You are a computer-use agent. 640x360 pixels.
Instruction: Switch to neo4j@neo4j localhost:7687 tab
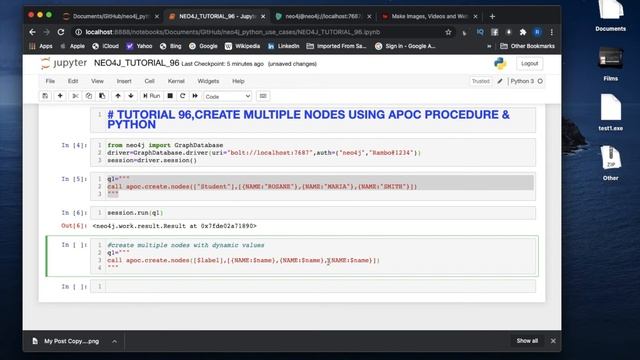click(x=322, y=16)
